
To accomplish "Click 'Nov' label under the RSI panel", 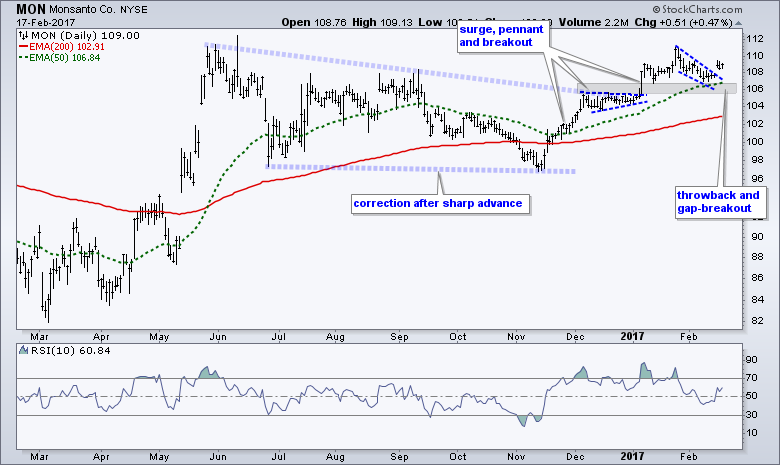I will [x=516, y=456].
